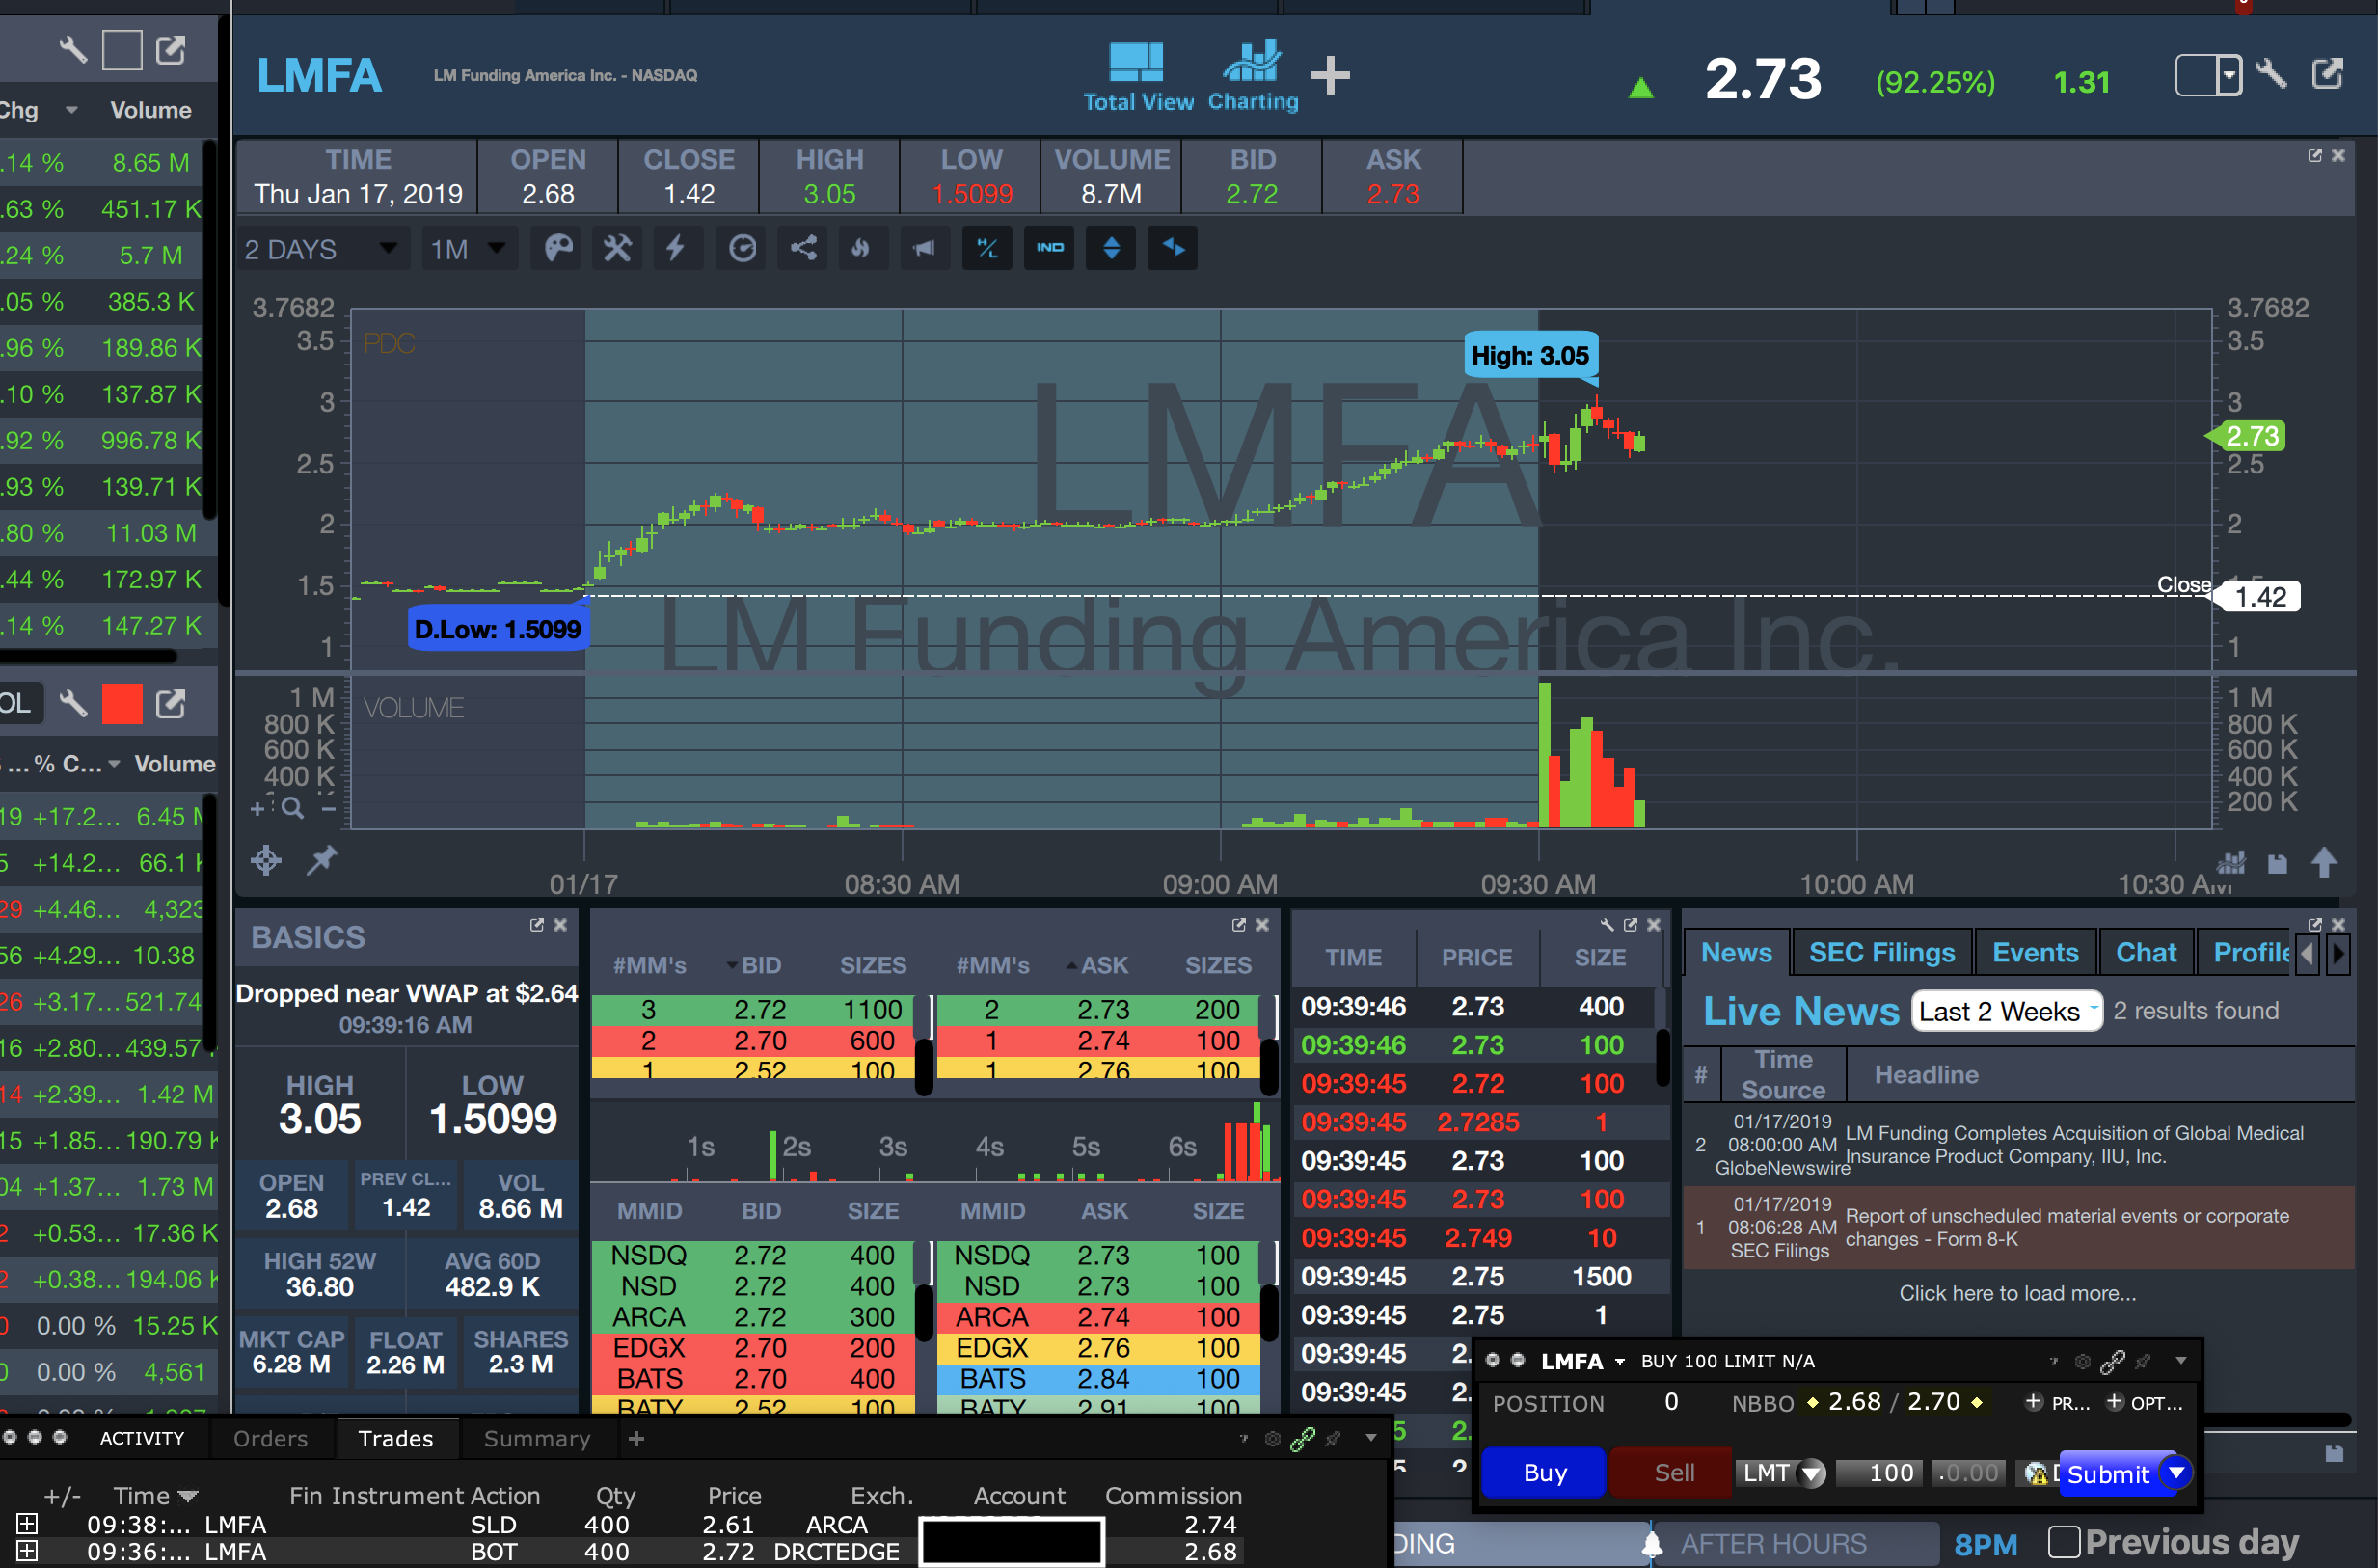Click the megaphone alerts icon in chart toolbar
Image resolution: width=2378 pixels, height=1568 pixels.
(x=924, y=248)
